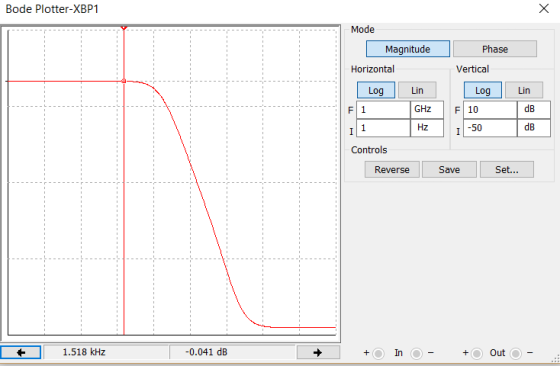Select Log scale for Horizontal axis
This screenshot has height=366, width=560.
376,90
